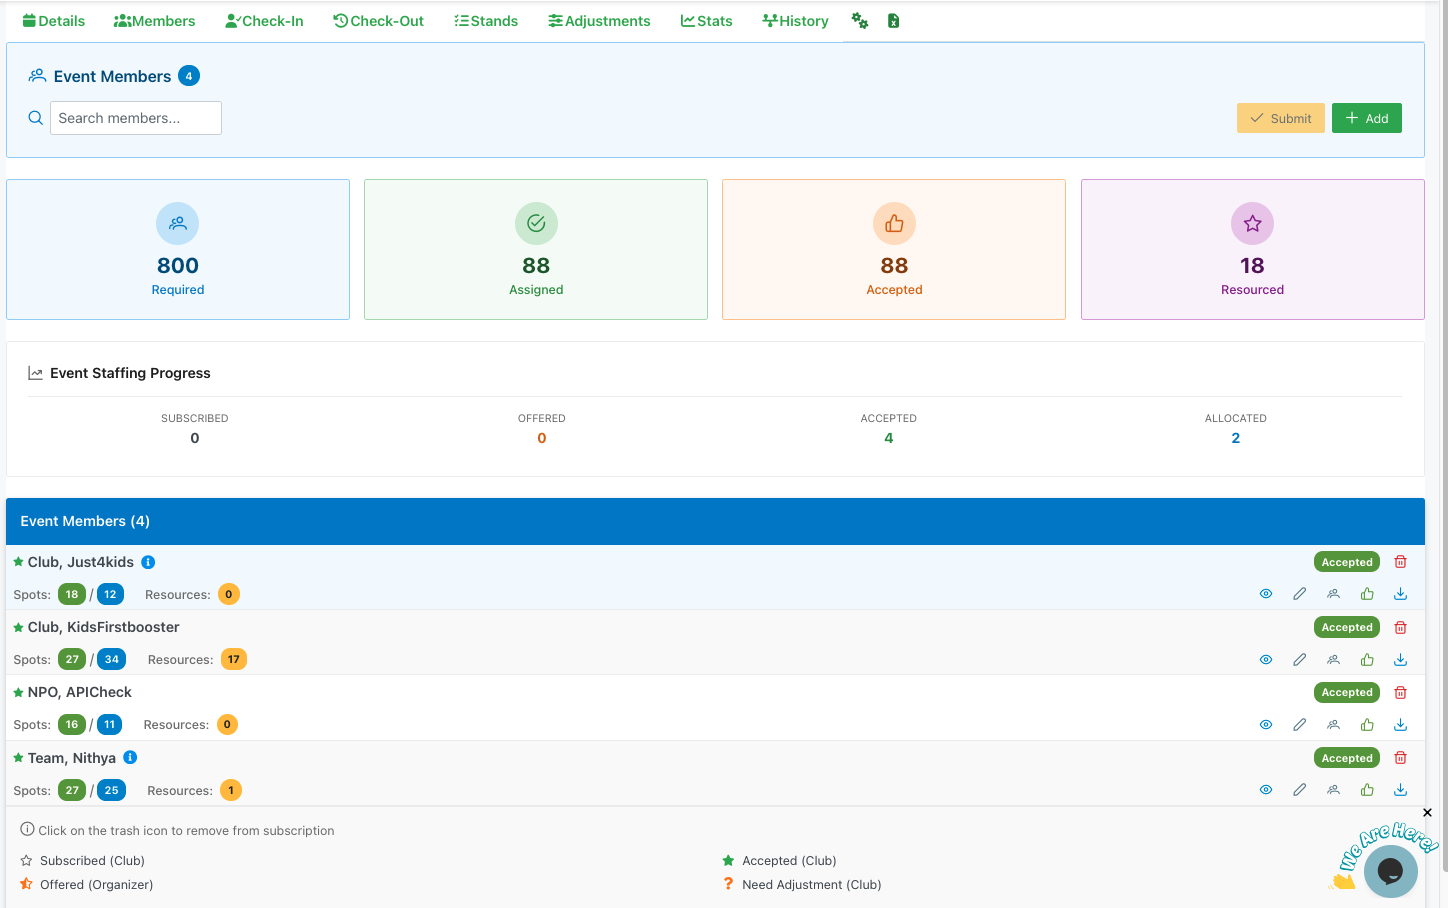Open the chat support bubble
The image size is (1448, 908).
(1390, 871)
